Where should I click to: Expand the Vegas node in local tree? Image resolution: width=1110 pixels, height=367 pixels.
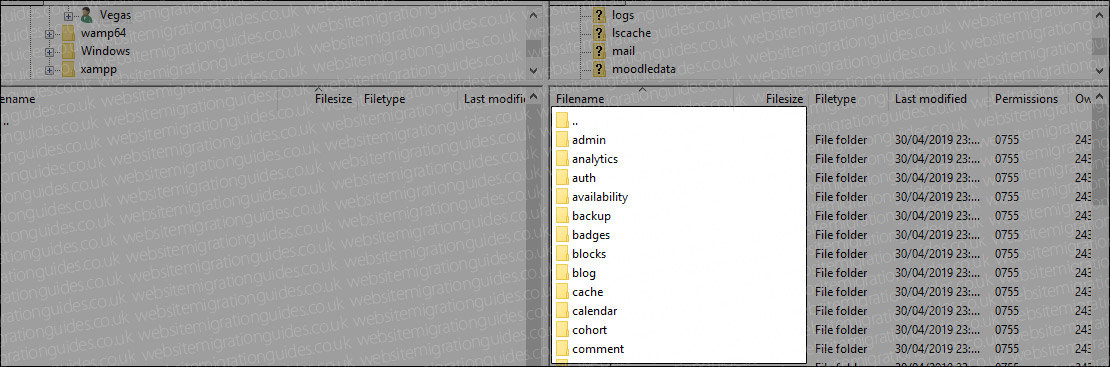(69, 16)
